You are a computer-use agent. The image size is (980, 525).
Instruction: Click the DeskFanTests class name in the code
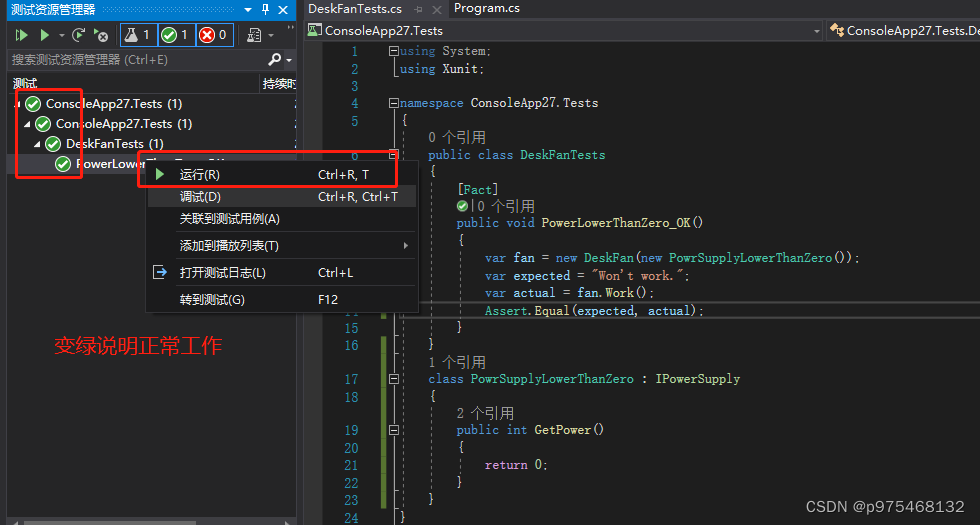[x=562, y=154]
